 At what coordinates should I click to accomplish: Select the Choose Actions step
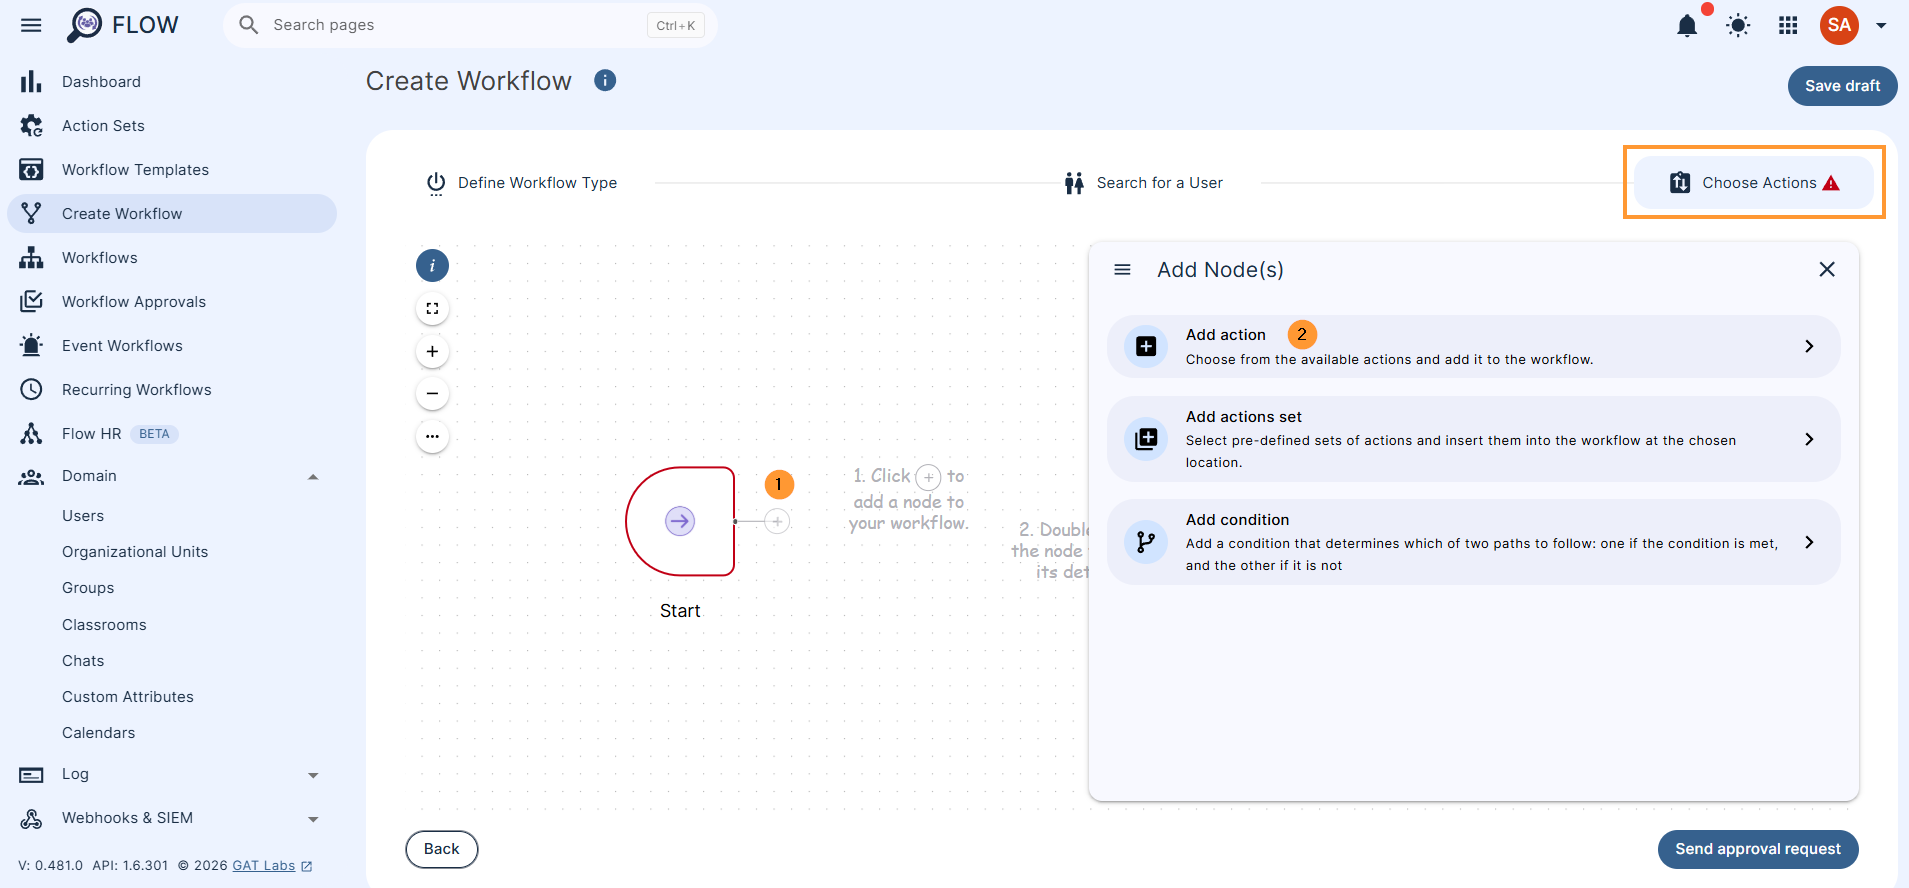(1754, 183)
